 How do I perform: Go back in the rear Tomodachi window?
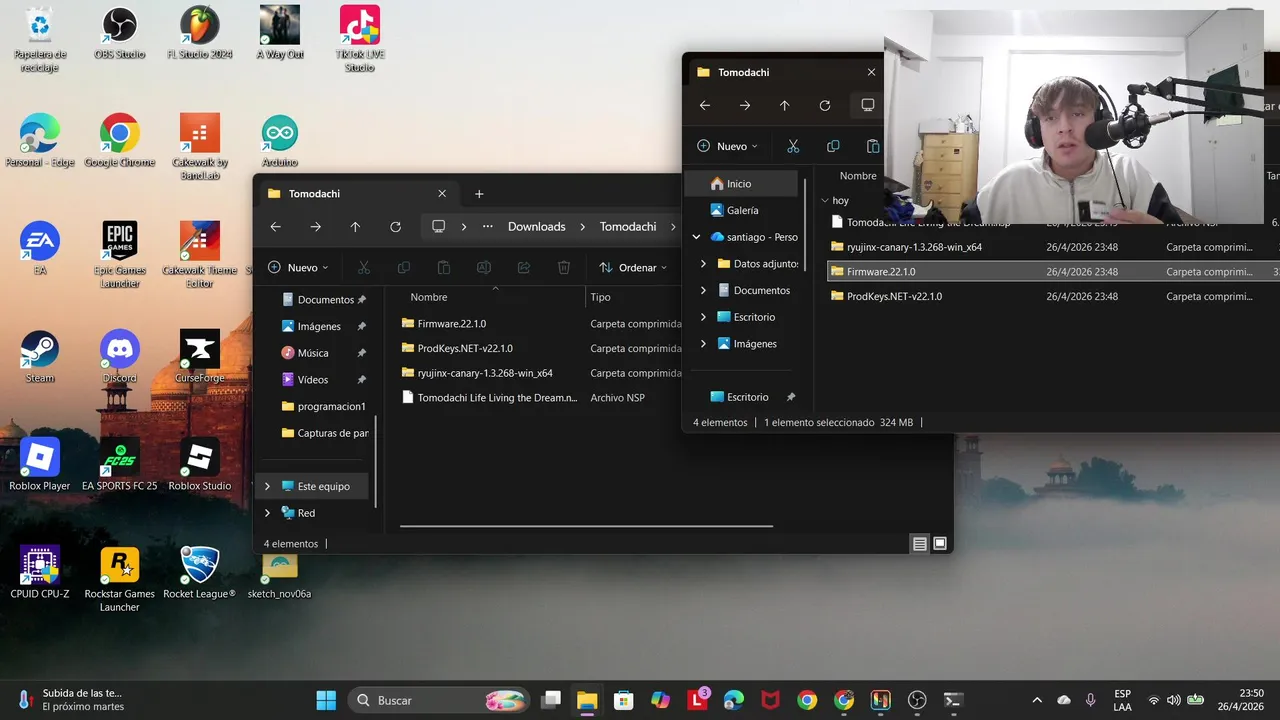click(x=705, y=105)
